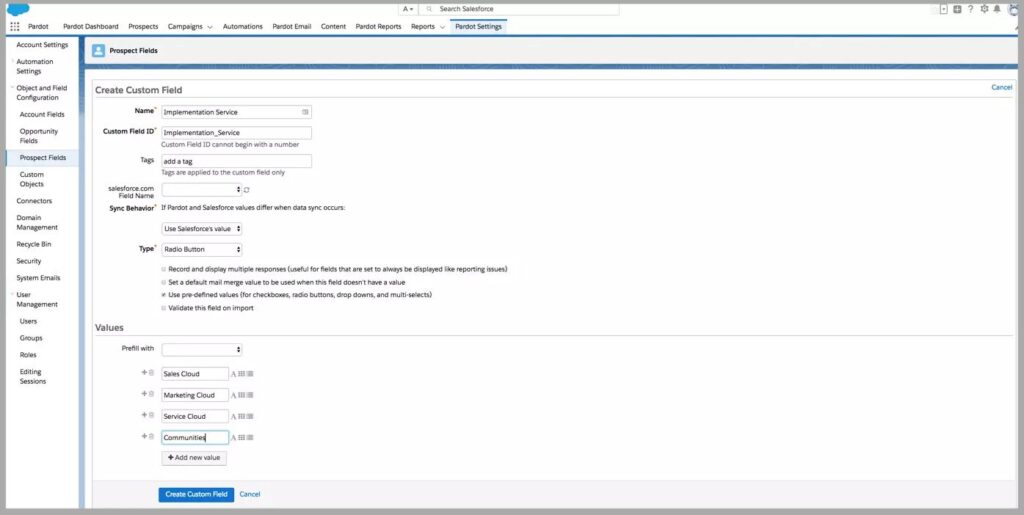Delete the Sales Cloud value with trash icon
The image size is (1024, 515).
tap(152, 373)
